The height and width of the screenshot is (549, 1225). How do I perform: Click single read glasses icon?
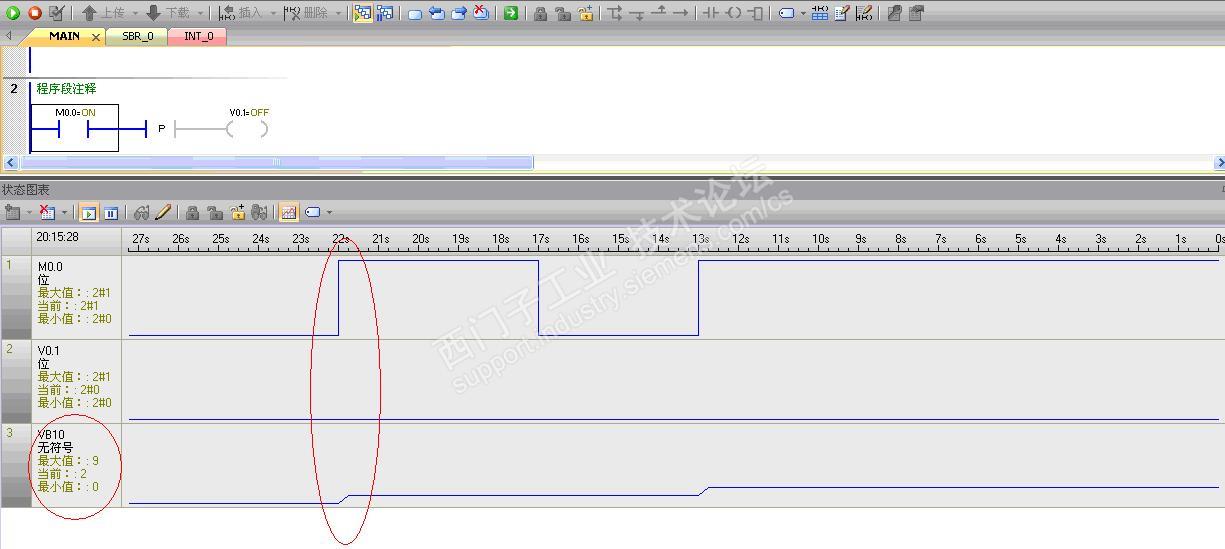pos(141,213)
